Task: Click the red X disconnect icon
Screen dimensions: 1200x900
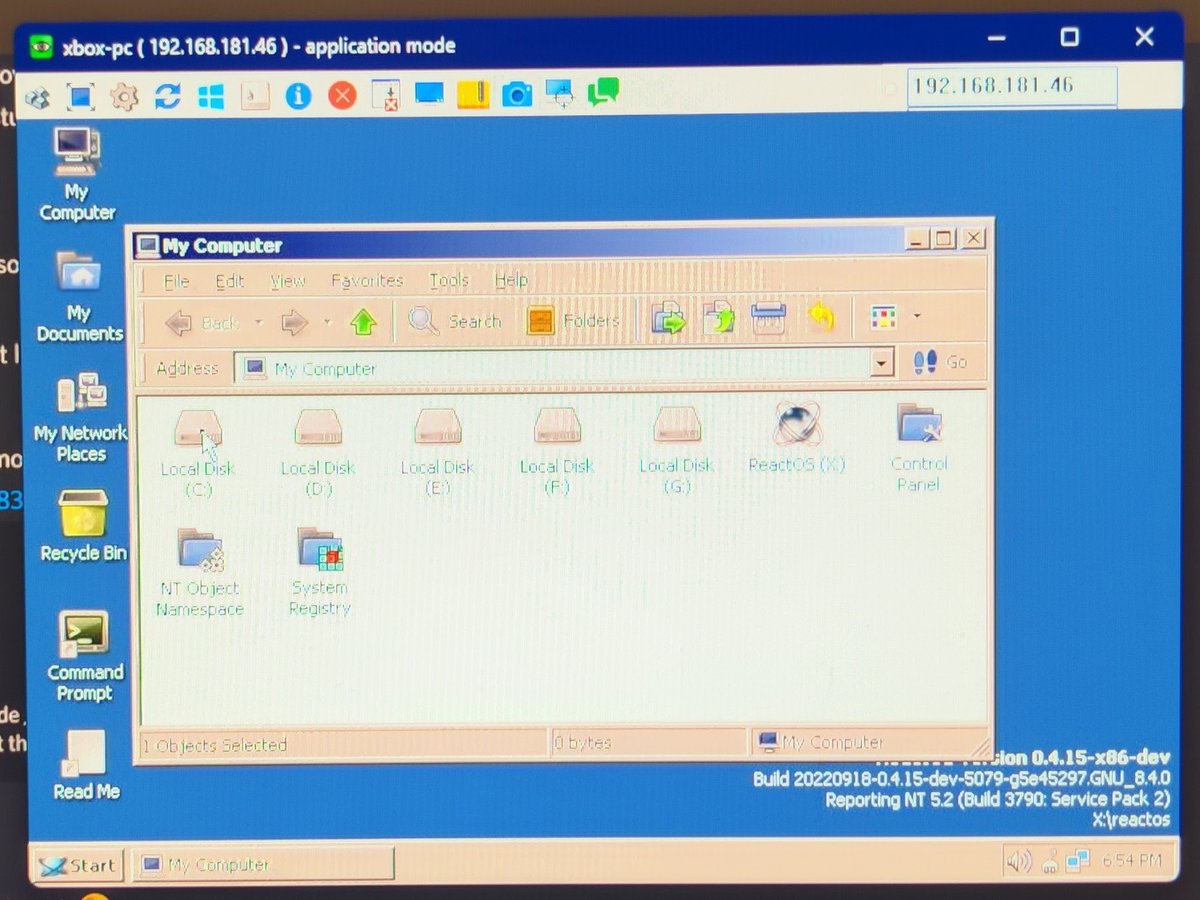Action: 342,96
